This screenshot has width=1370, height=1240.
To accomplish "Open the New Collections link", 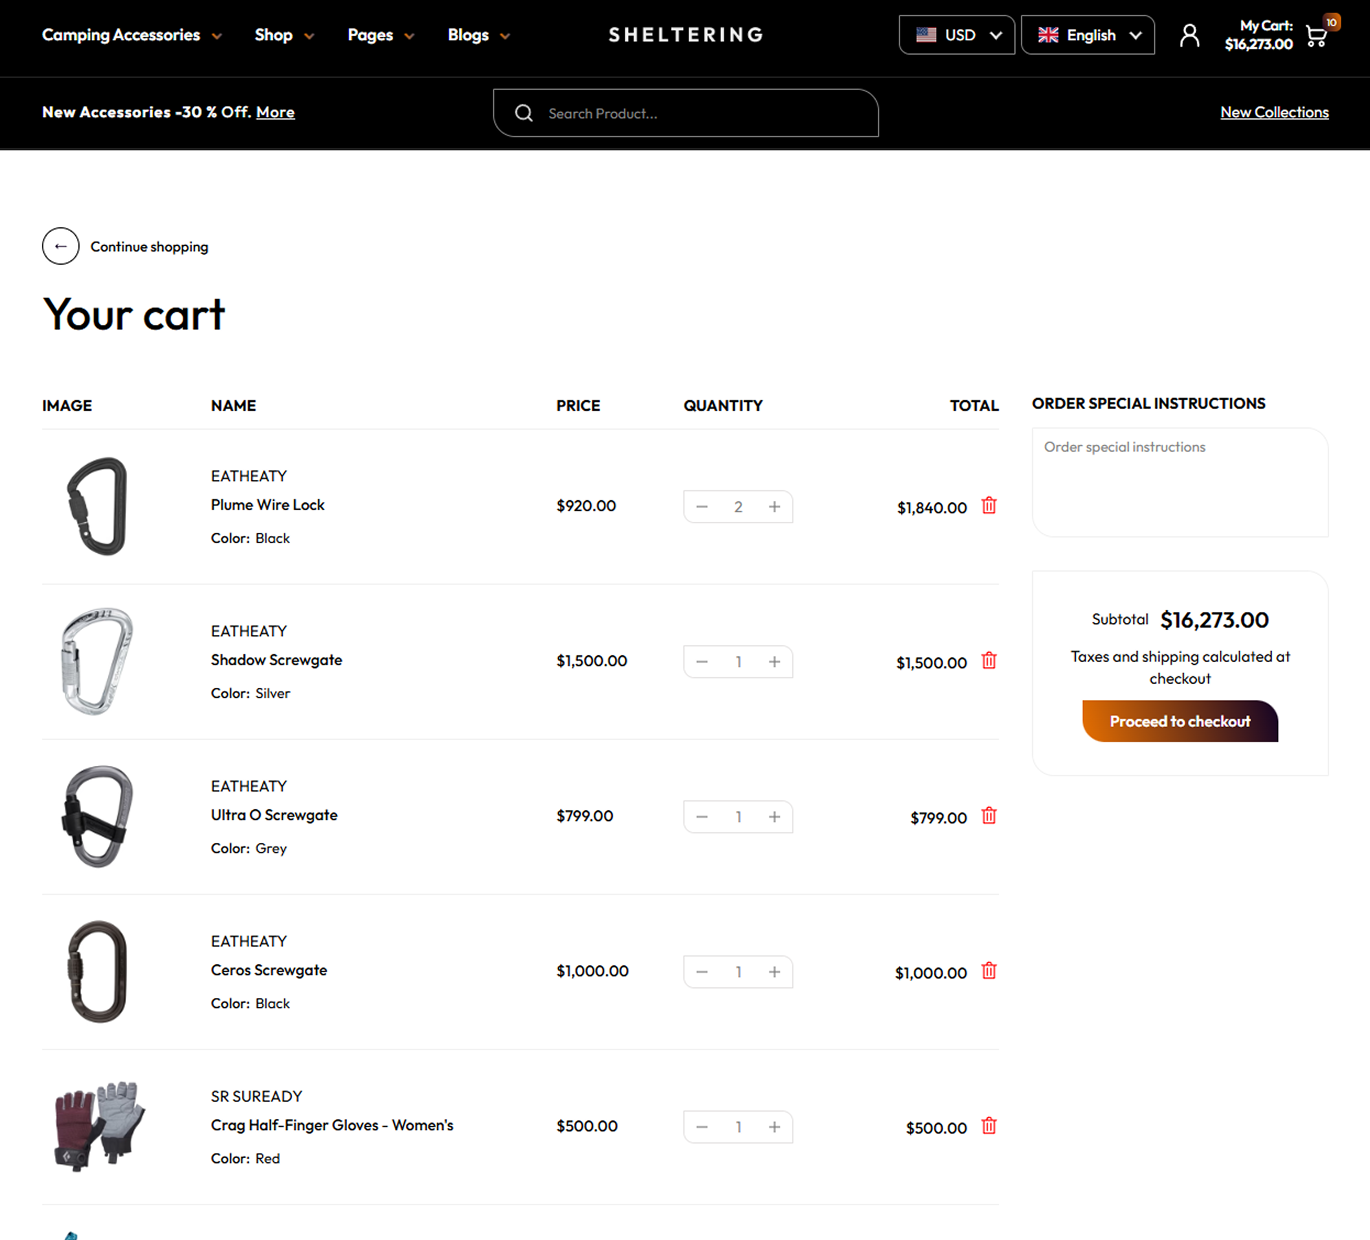I will pyautogui.click(x=1274, y=112).
